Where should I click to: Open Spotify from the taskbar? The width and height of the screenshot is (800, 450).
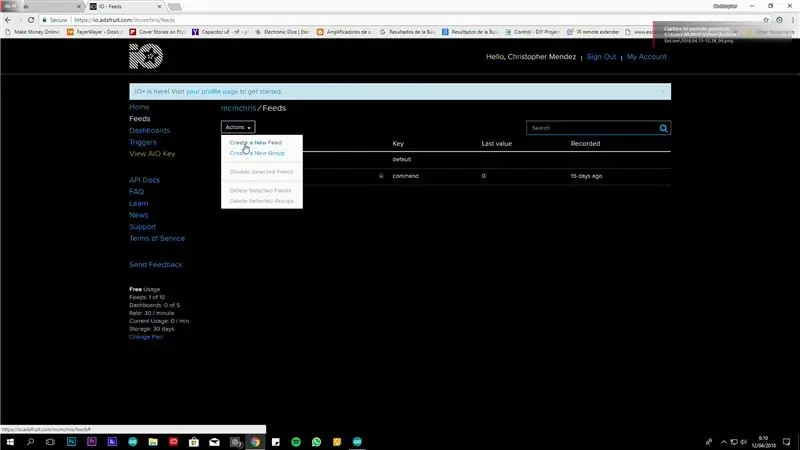(x=296, y=442)
